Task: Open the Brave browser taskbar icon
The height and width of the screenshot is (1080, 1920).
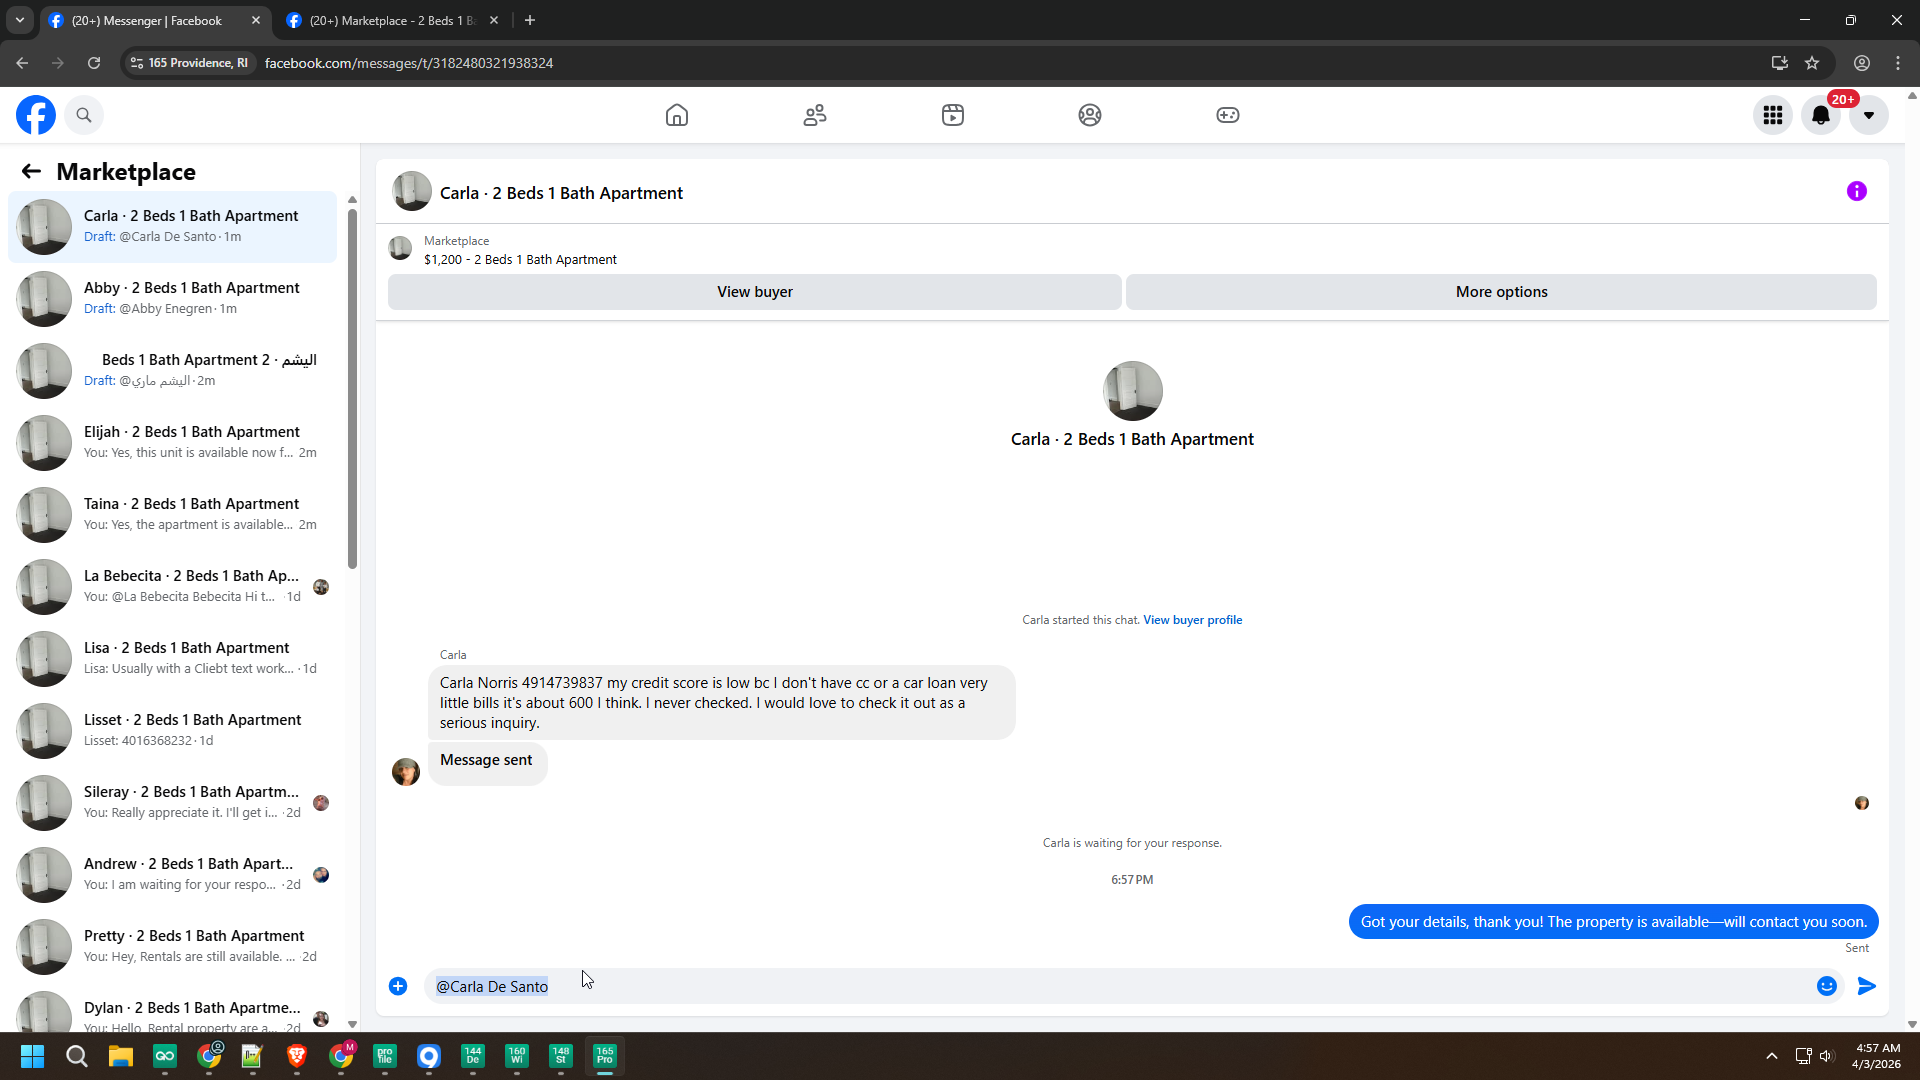Action: click(x=297, y=1056)
